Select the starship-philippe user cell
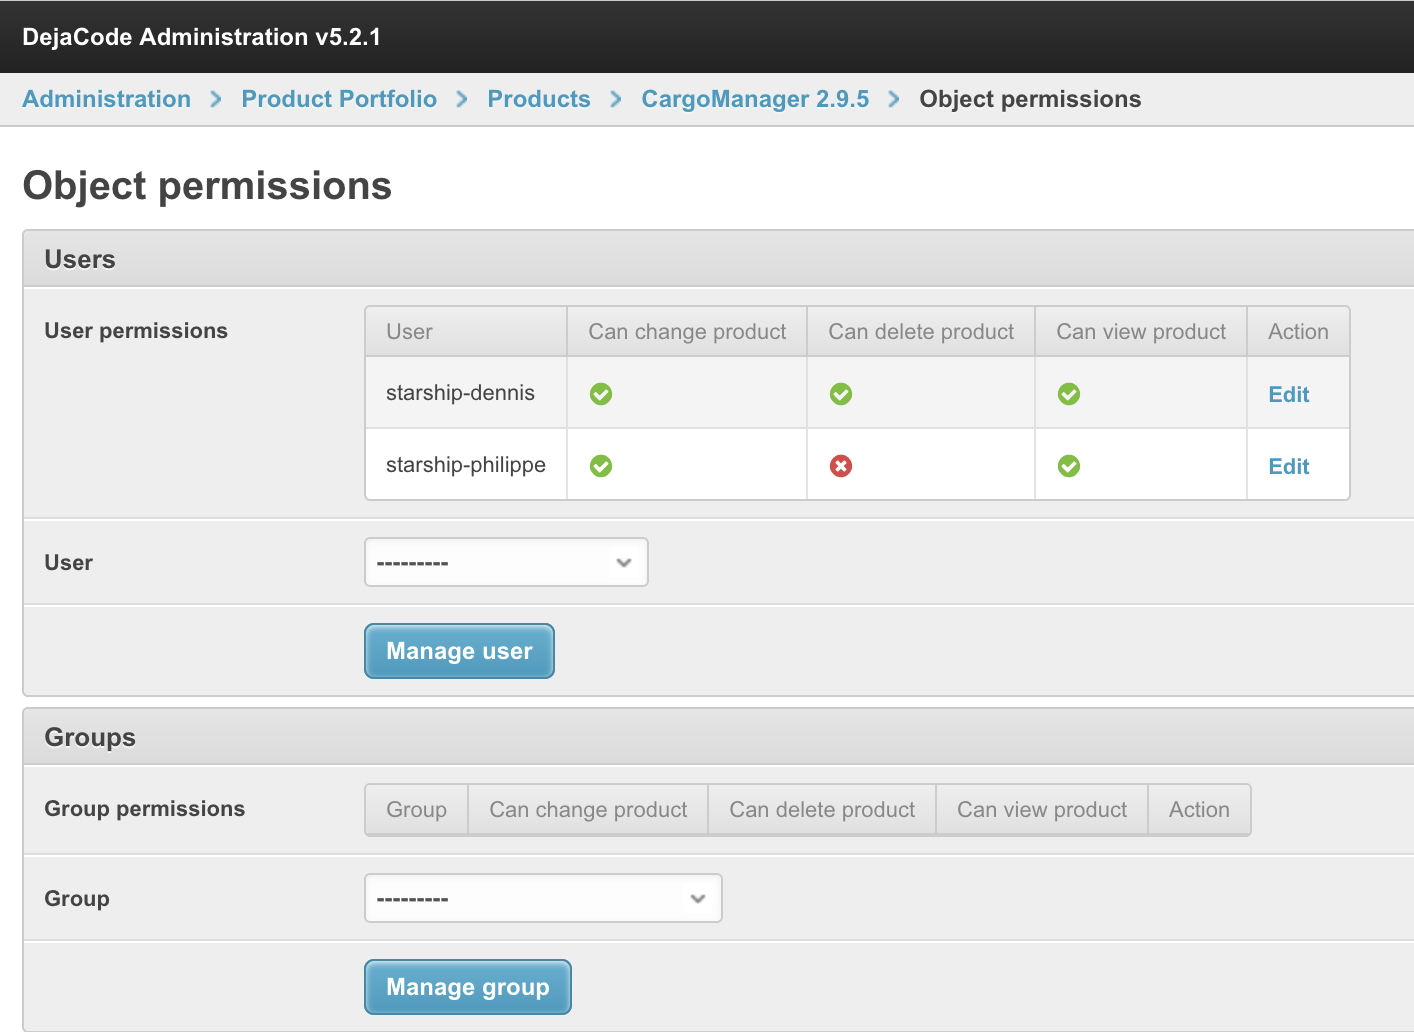The width and height of the screenshot is (1414, 1032). click(x=466, y=465)
